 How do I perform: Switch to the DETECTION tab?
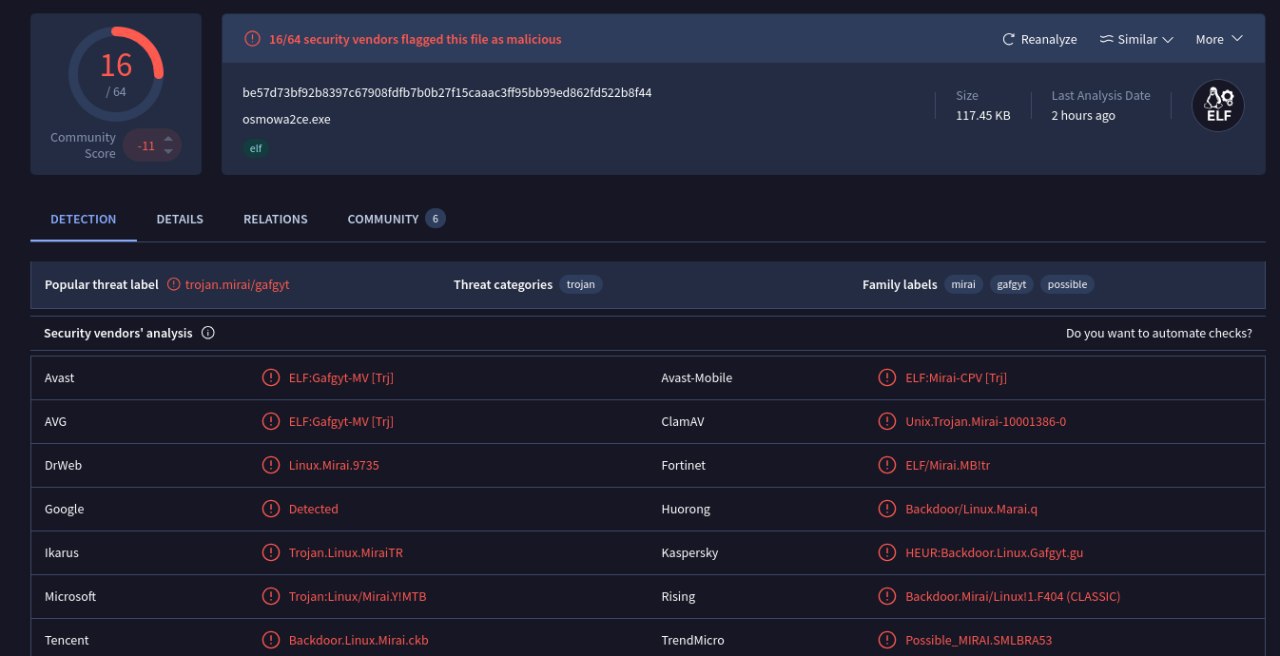tap(83, 219)
